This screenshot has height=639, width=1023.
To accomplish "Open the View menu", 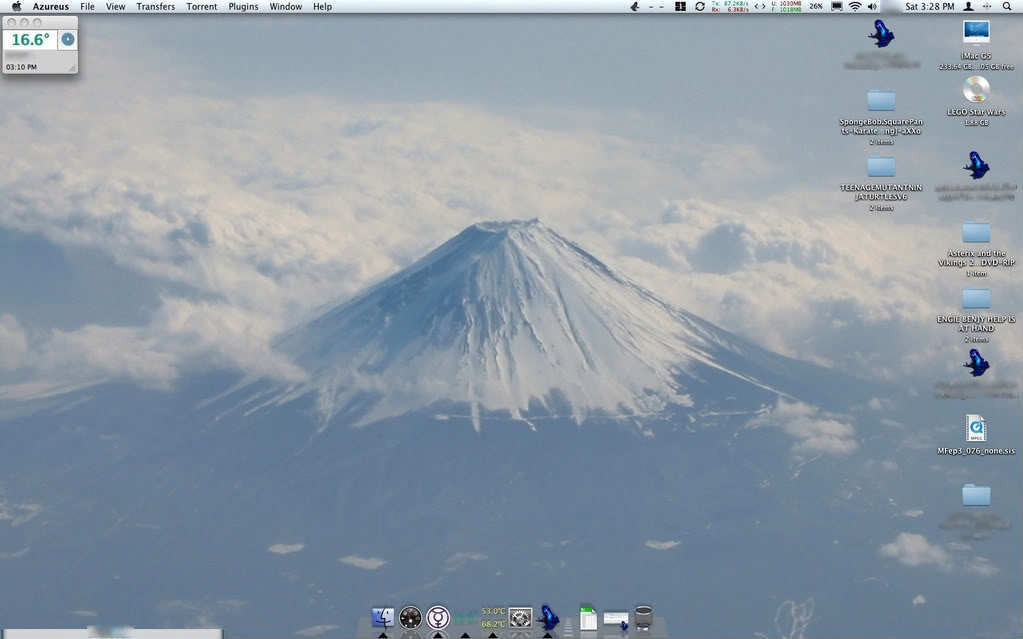I will pyautogui.click(x=115, y=7).
